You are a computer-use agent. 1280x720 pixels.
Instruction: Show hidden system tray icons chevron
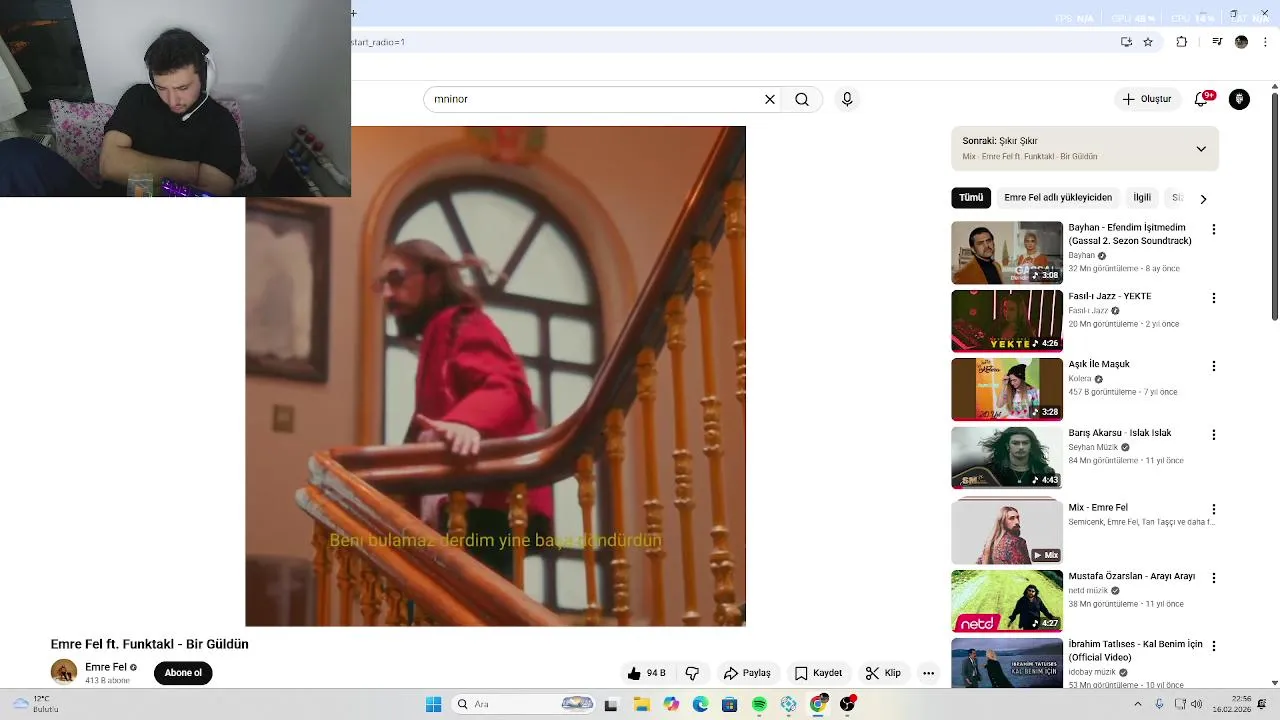(1137, 704)
